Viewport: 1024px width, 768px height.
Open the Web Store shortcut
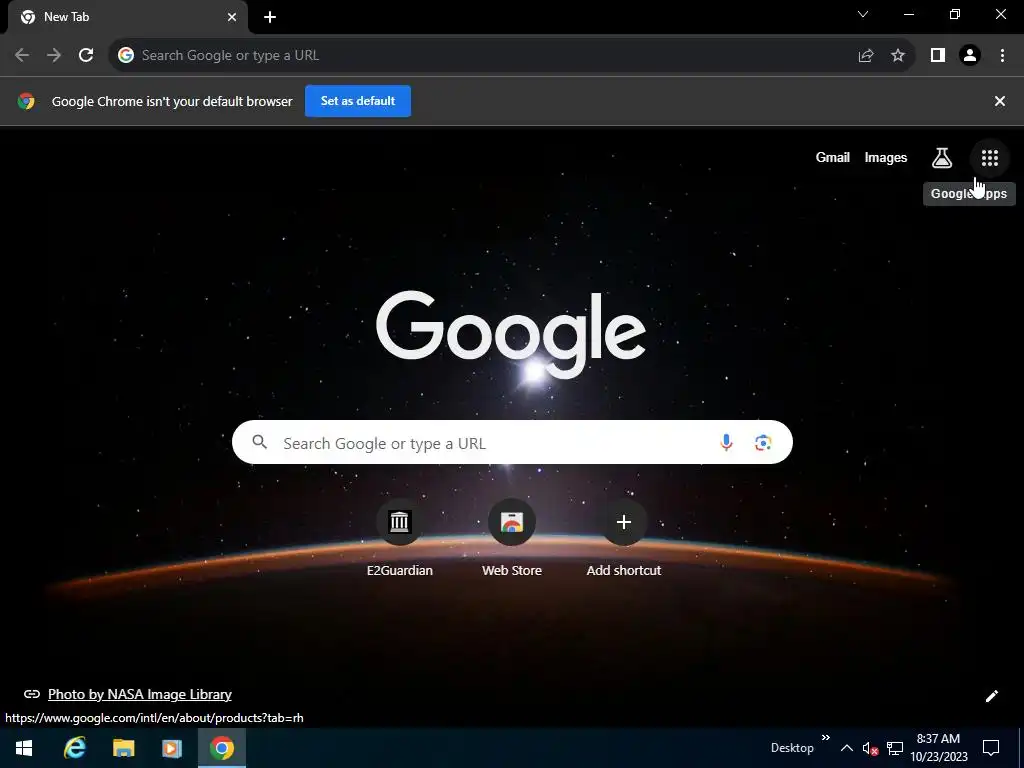[511, 539]
